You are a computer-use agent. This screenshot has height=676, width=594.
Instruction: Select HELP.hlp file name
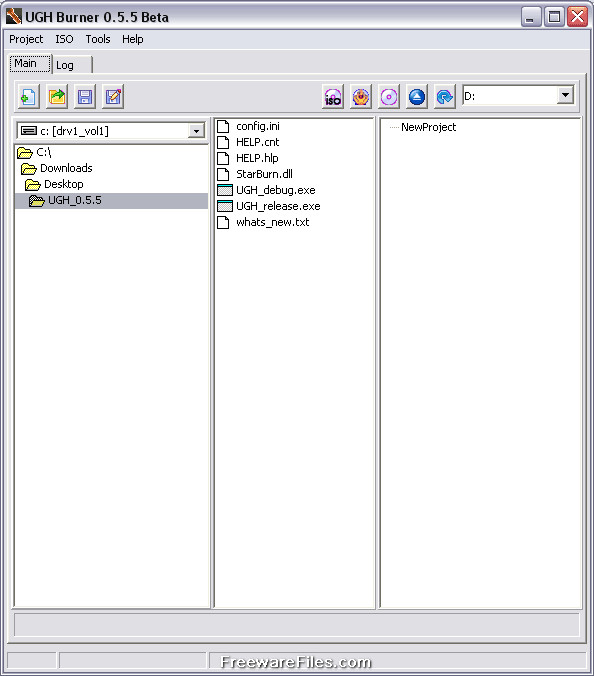tap(257, 158)
